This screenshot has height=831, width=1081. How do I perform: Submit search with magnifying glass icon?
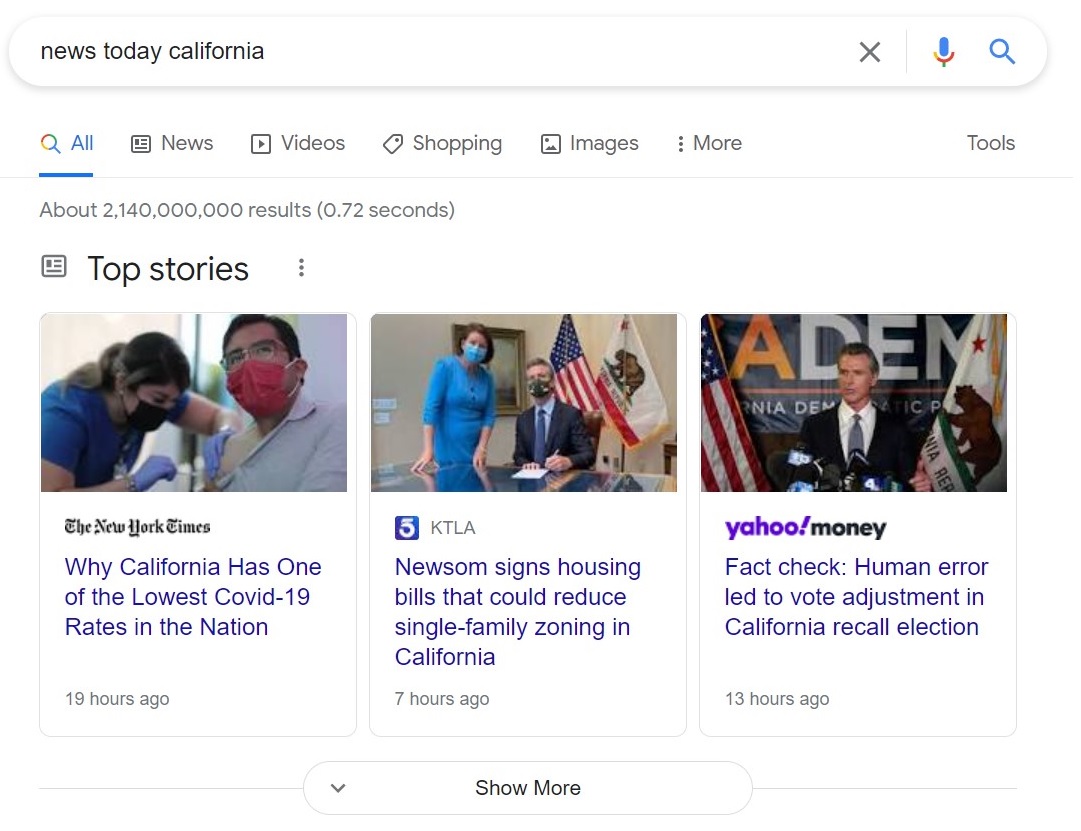point(1002,52)
